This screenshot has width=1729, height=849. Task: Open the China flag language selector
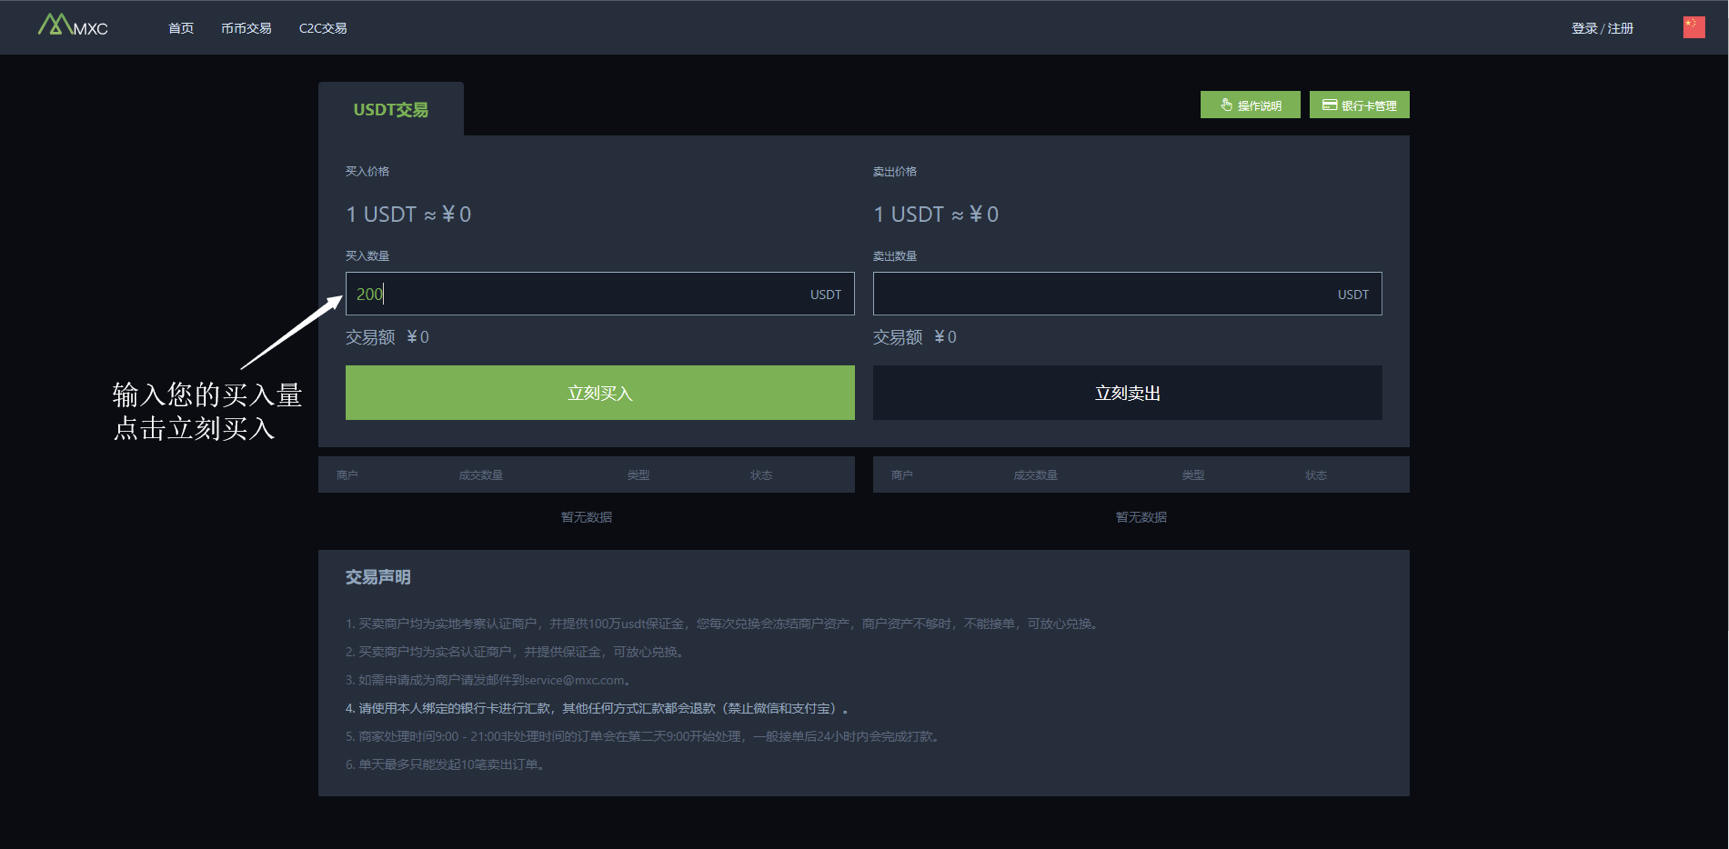coord(1693,27)
